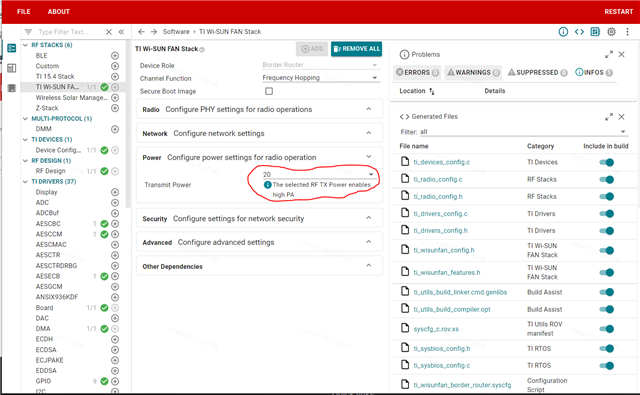Viewport: 640px width, 395px height.
Task: Navigate back with the left arrow
Action: coord(141,32)
